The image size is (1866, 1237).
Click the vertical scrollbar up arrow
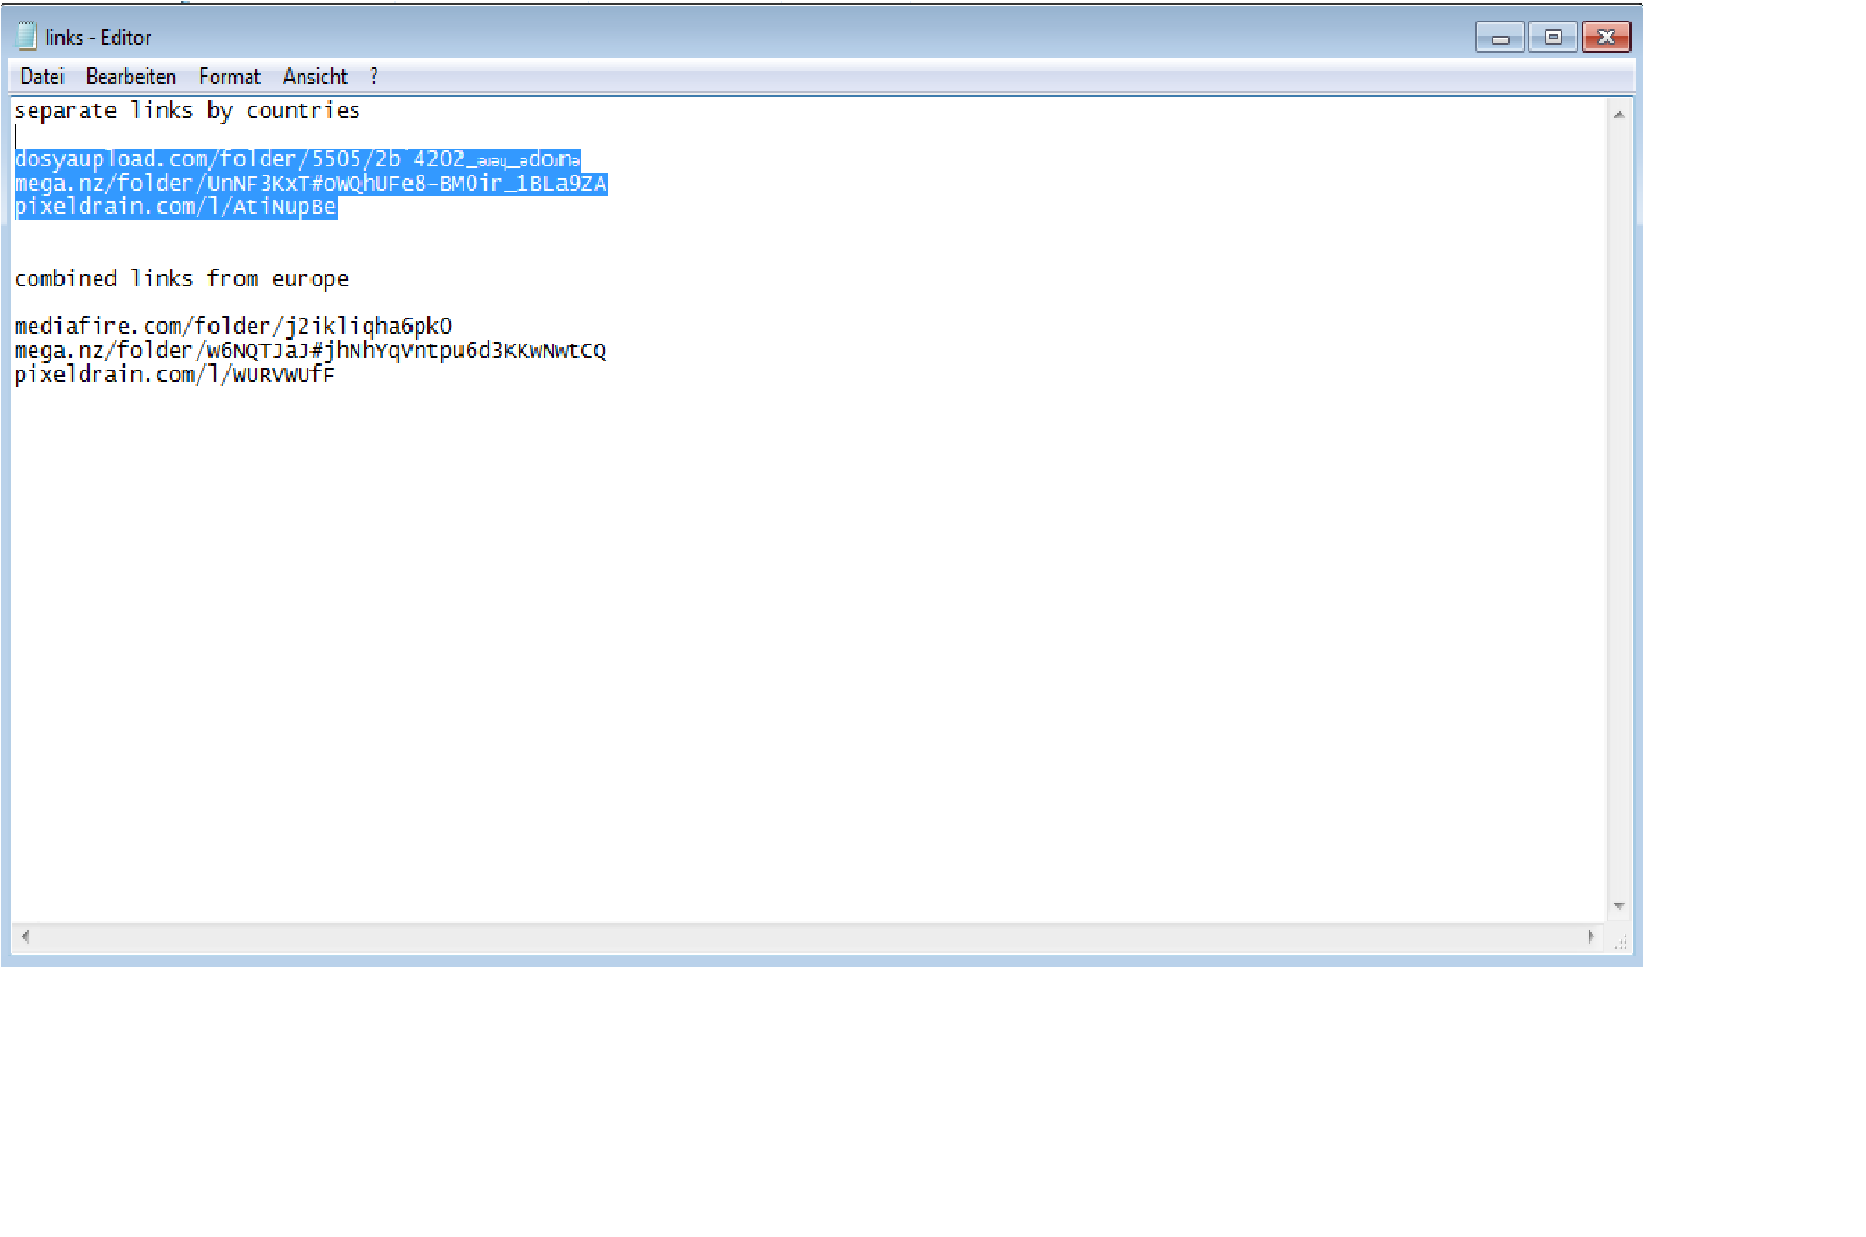(x=1619, y=115)
